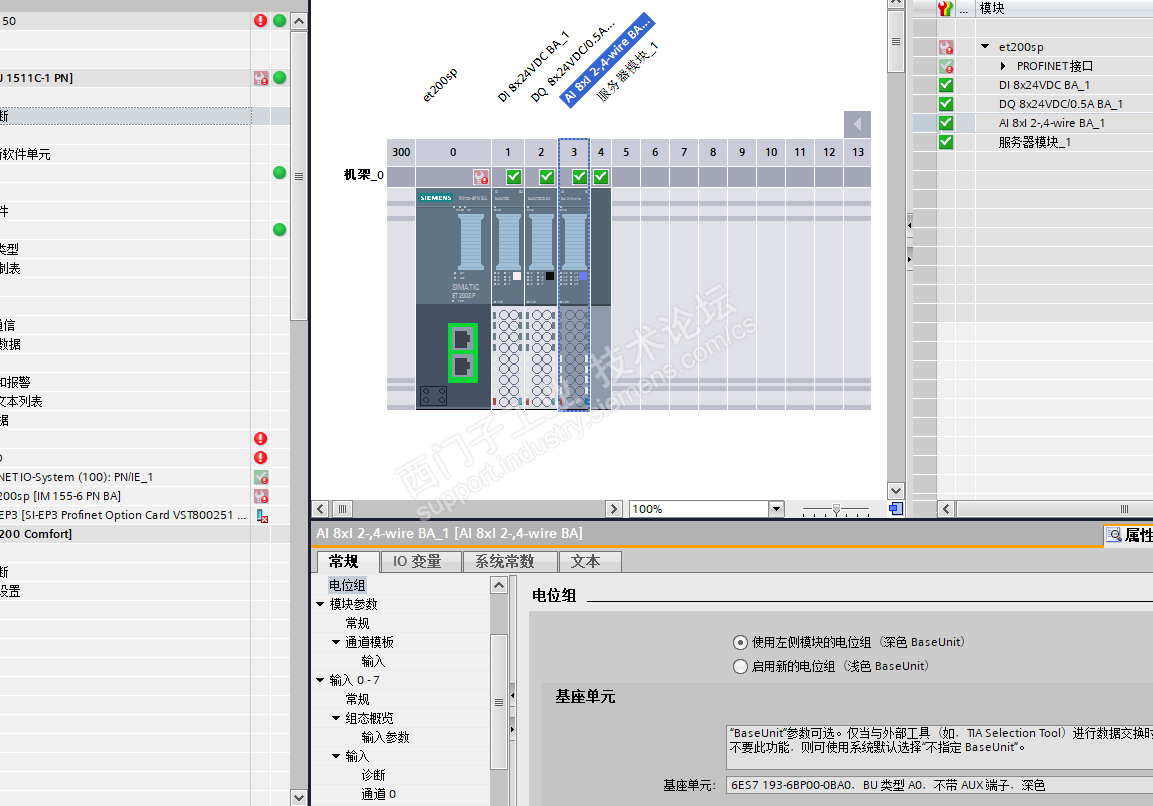
Task: Click the green check for AI 8xI 2-,4-wire BA_1
Action: (x=946, y=124)
